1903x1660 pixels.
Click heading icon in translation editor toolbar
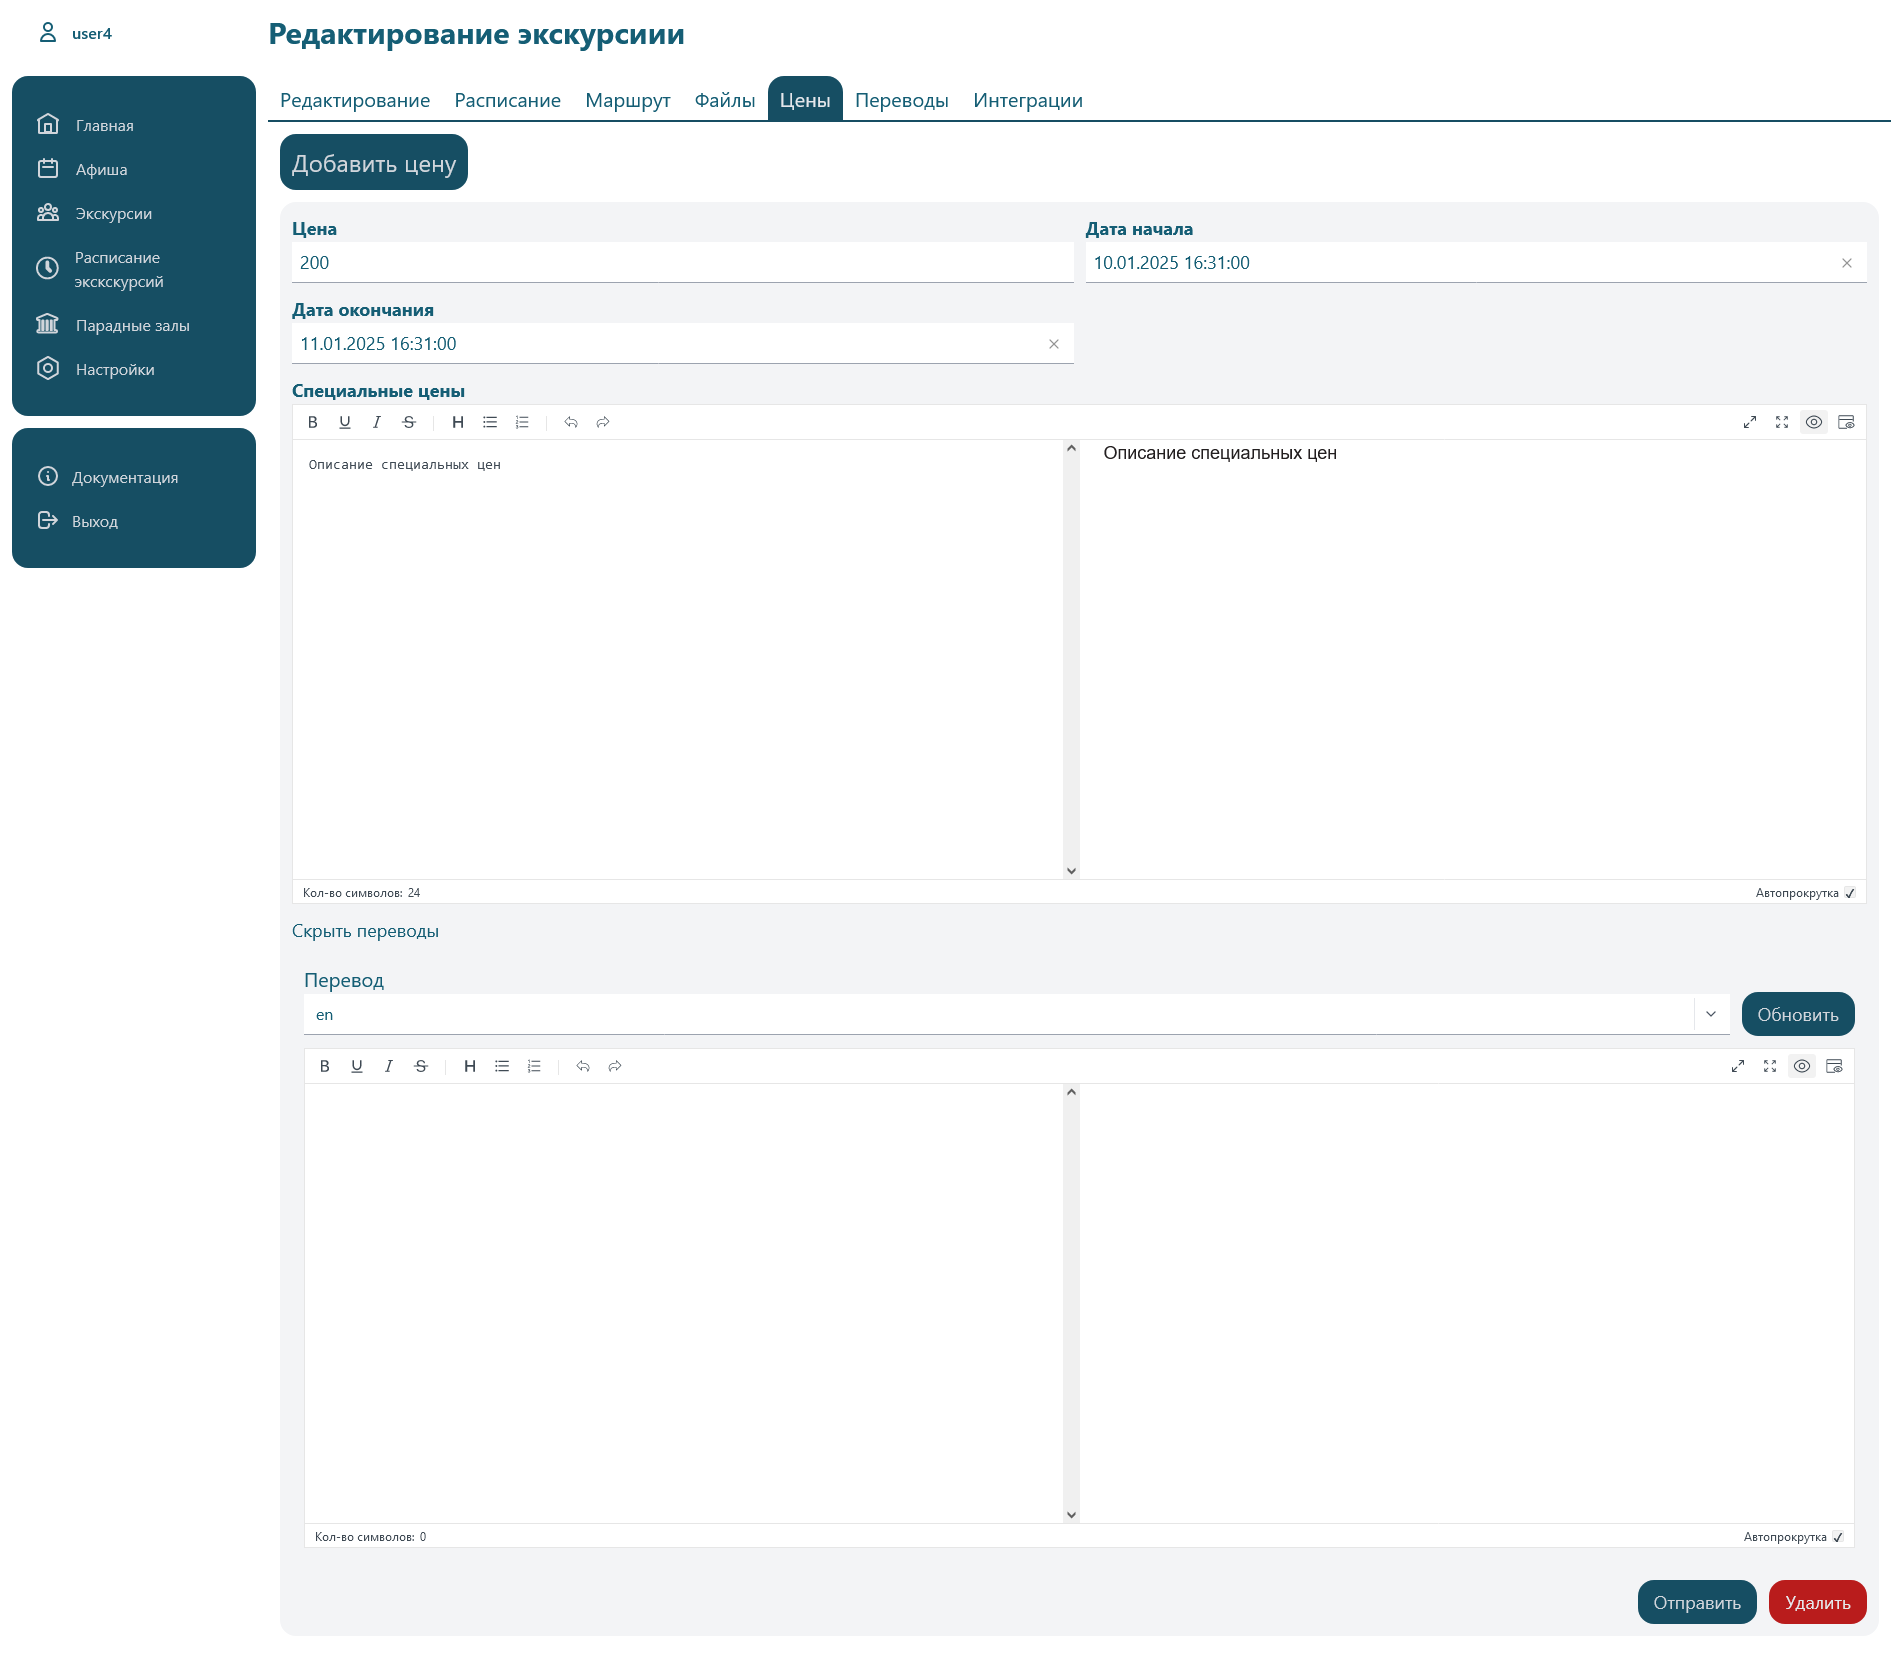(x=470, y=1066)
